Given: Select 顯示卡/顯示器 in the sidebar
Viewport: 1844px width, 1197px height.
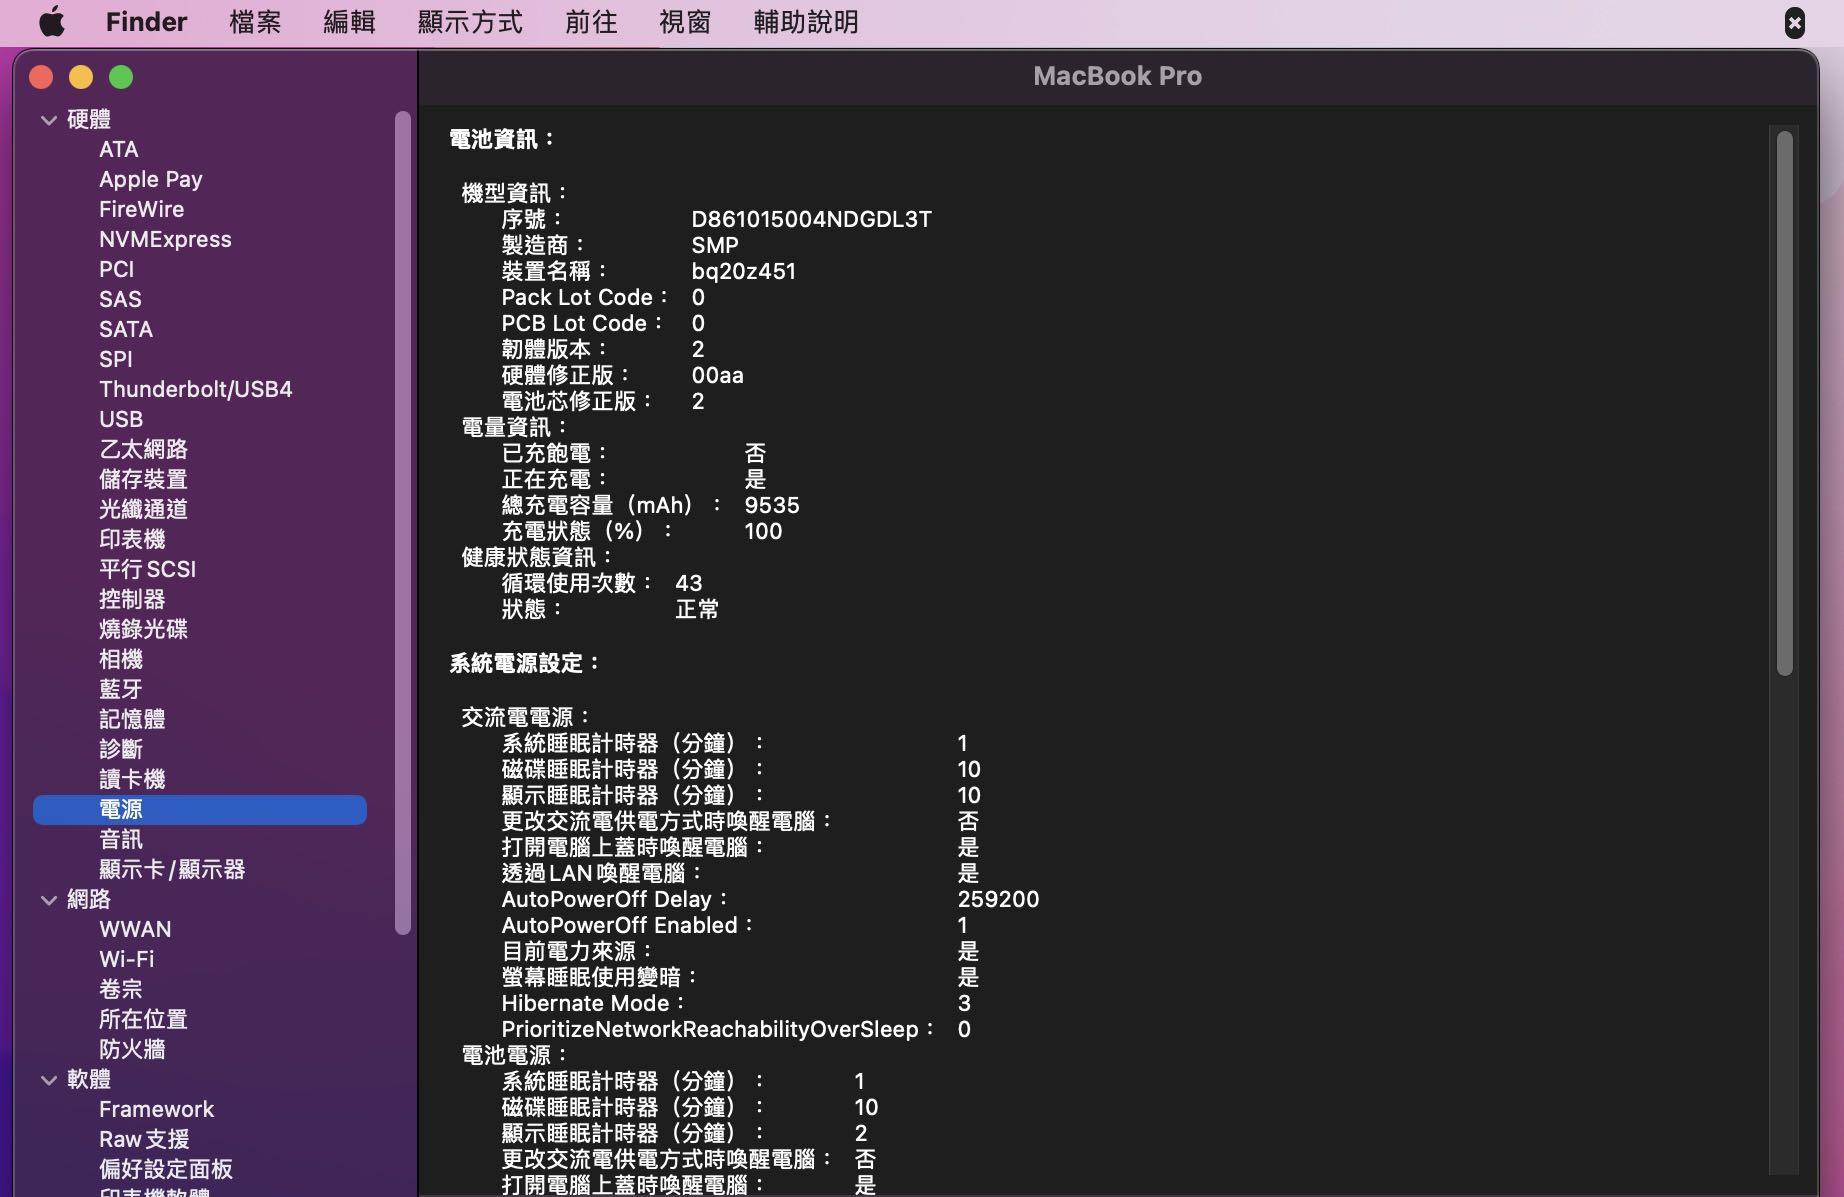Looking at the screenshot, I should 172,869.
